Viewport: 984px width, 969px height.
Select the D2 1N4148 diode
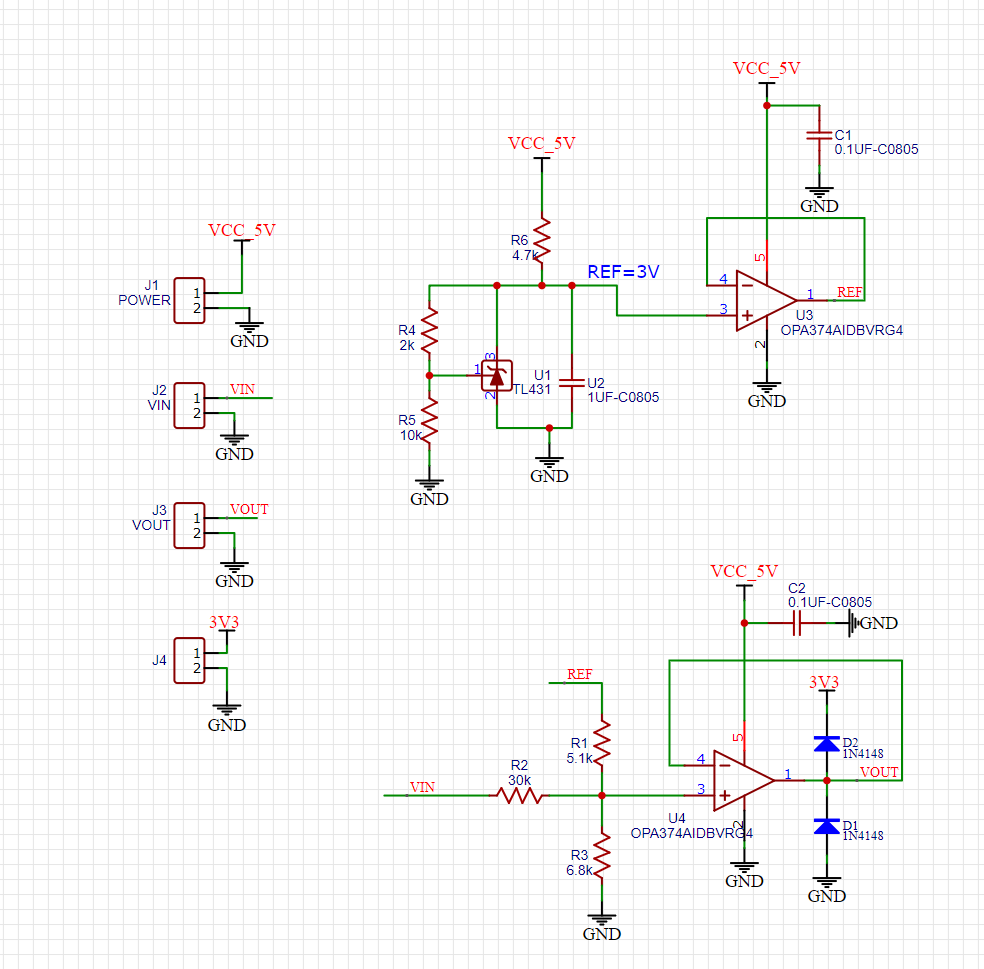pos(826,743)
